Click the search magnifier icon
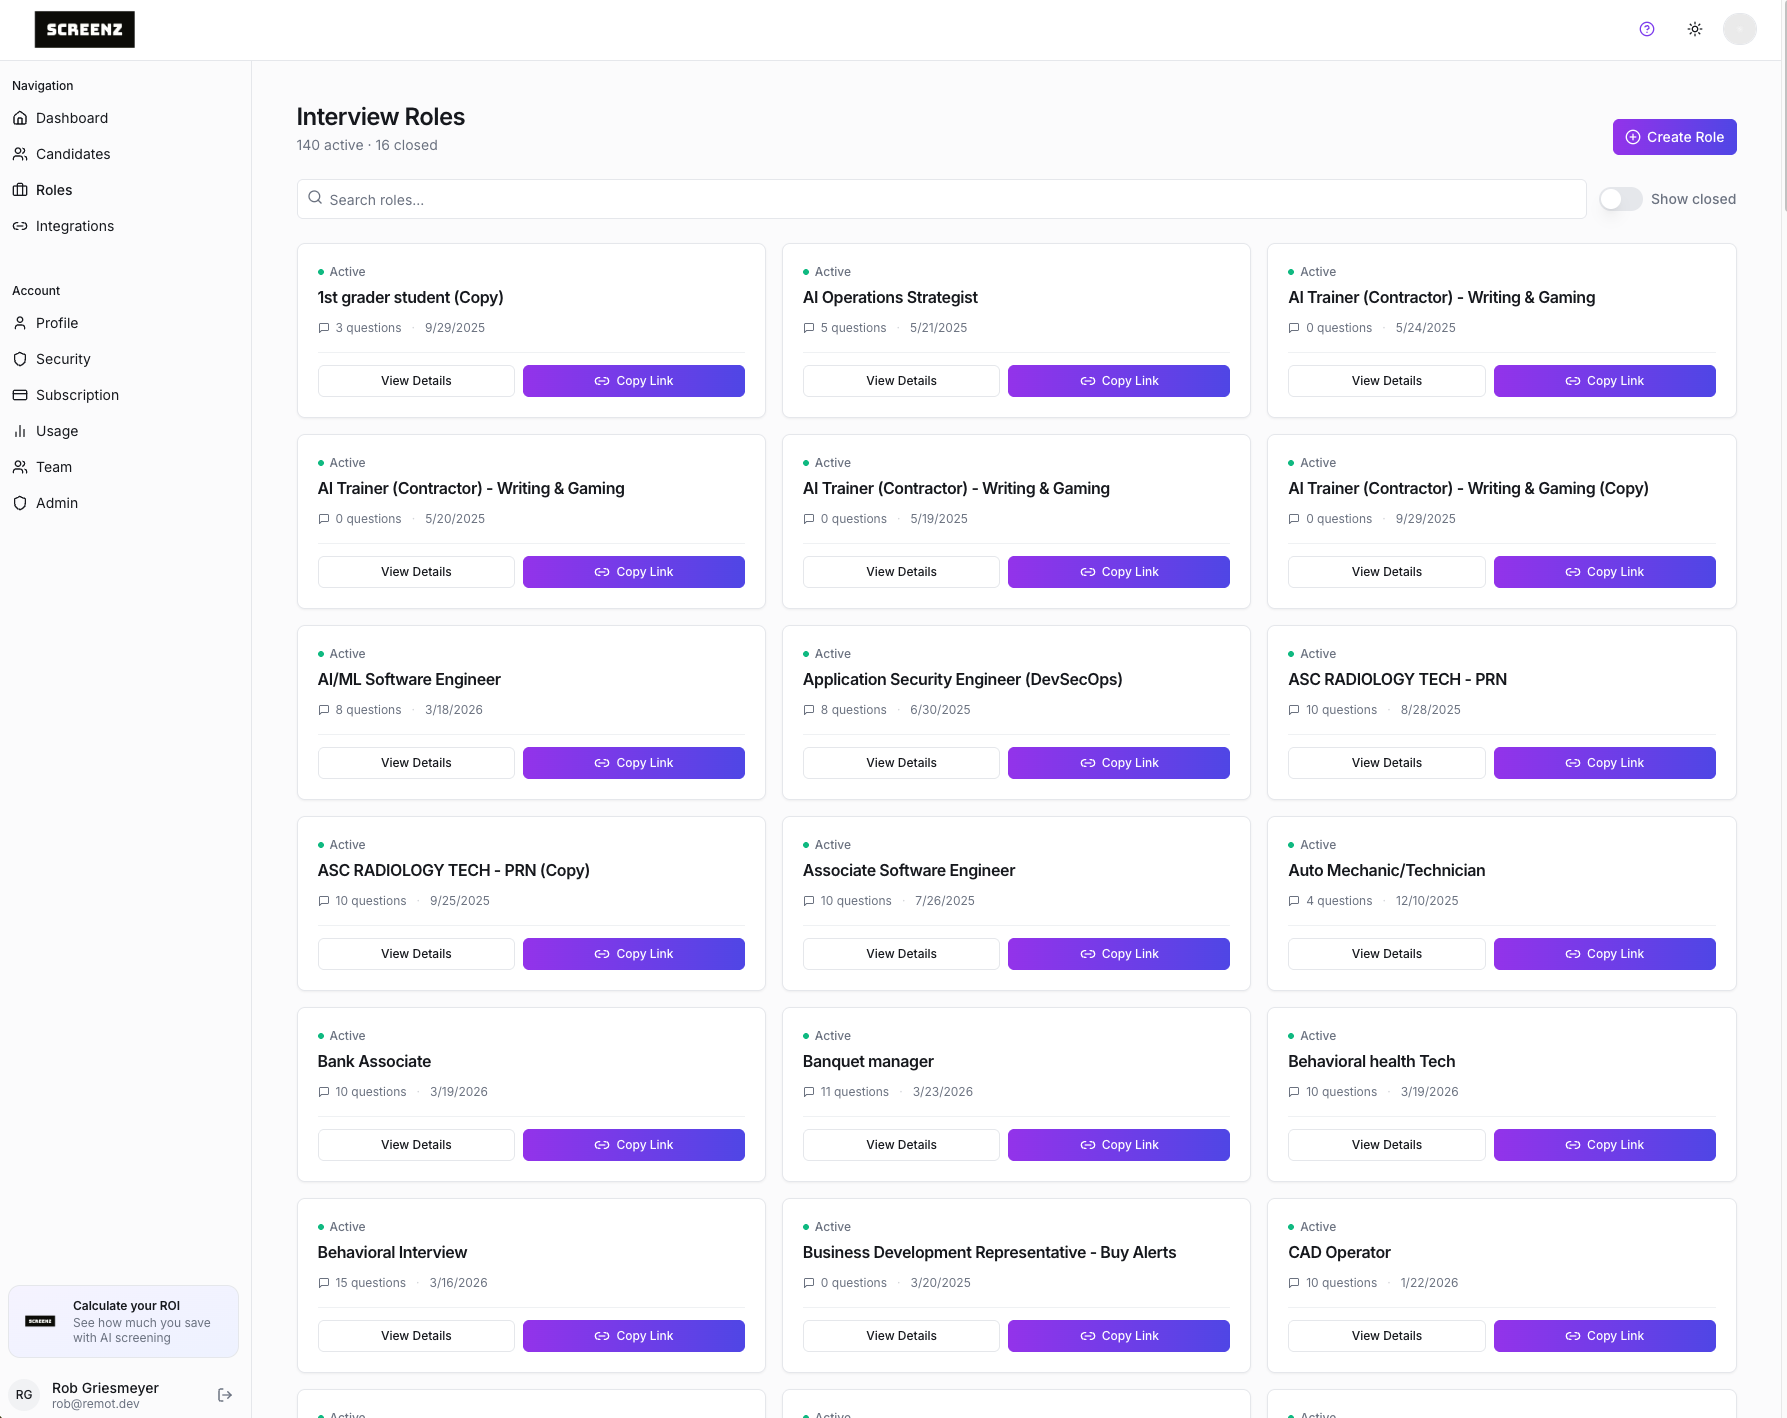 [x=315, y=198]
